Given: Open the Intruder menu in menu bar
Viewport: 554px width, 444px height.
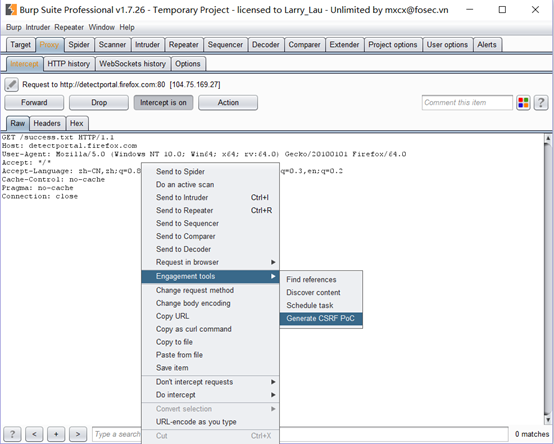Looking at the screenshot, I should pos(38,27).
